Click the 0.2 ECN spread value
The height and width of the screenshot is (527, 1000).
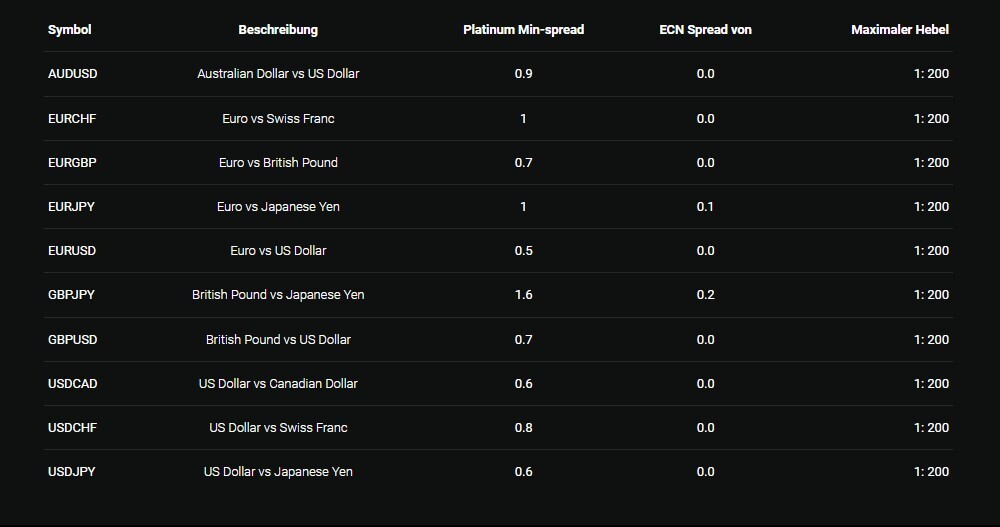(x=705, y=295)
